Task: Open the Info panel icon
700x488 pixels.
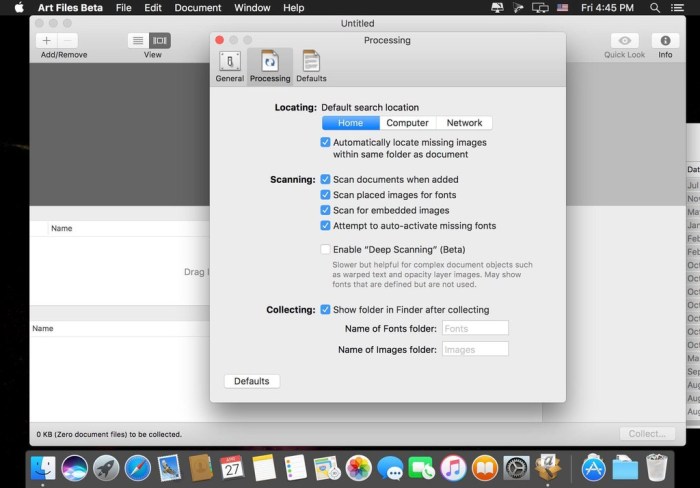Action: pyautogui.click(x=665, y=41)
